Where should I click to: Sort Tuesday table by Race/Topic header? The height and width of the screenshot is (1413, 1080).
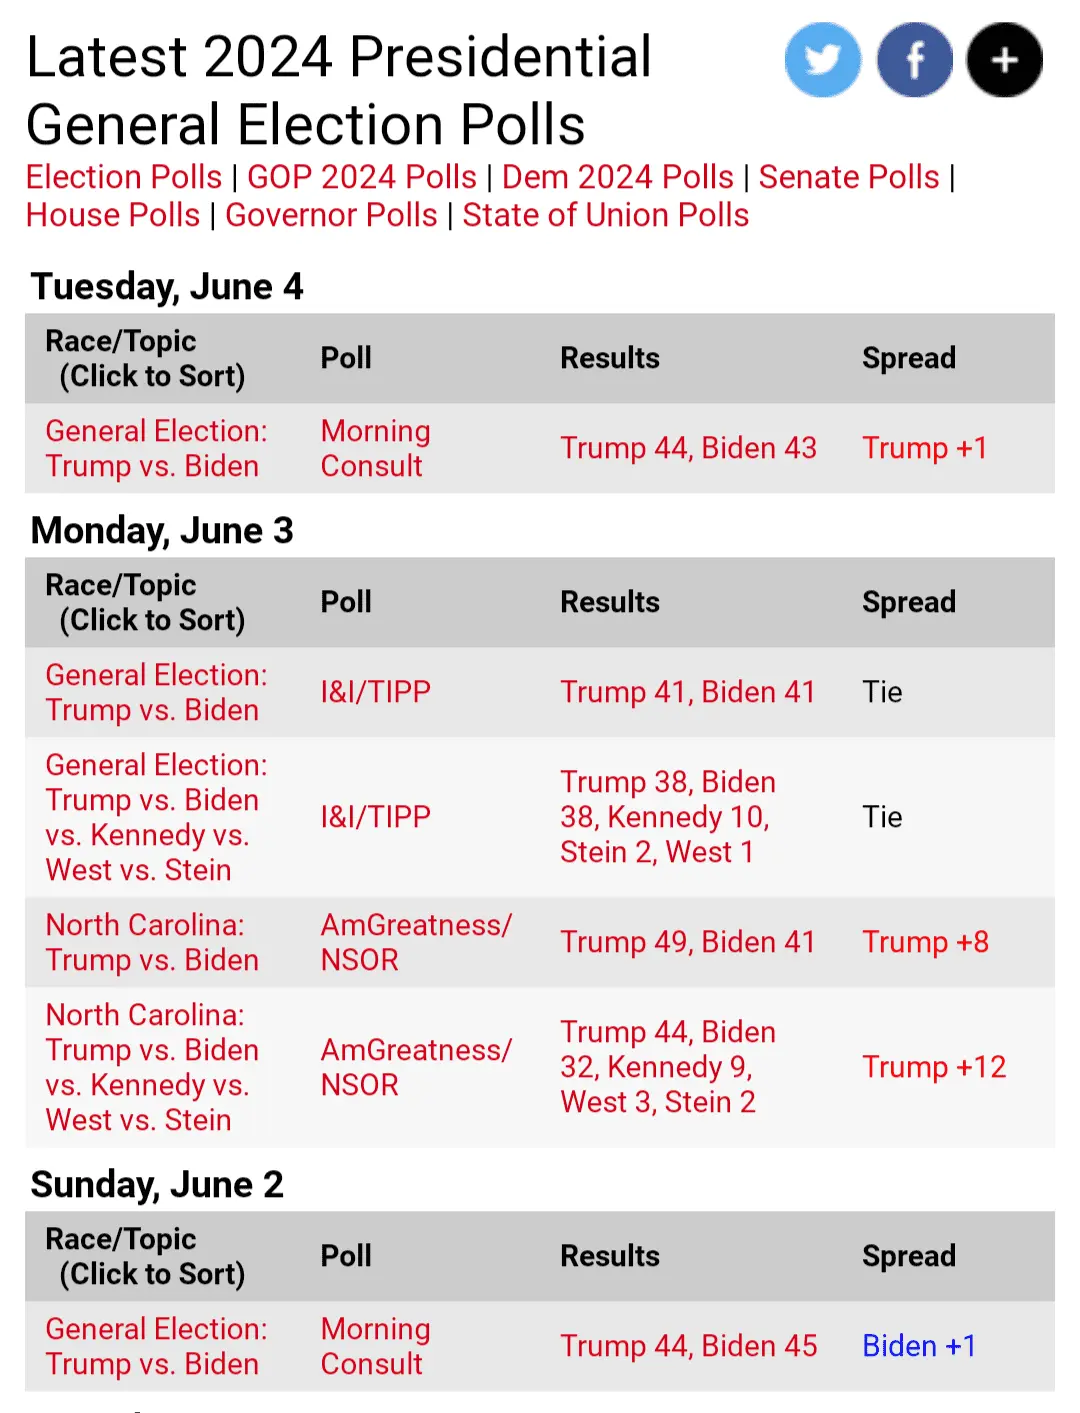(x=145, y=358)
